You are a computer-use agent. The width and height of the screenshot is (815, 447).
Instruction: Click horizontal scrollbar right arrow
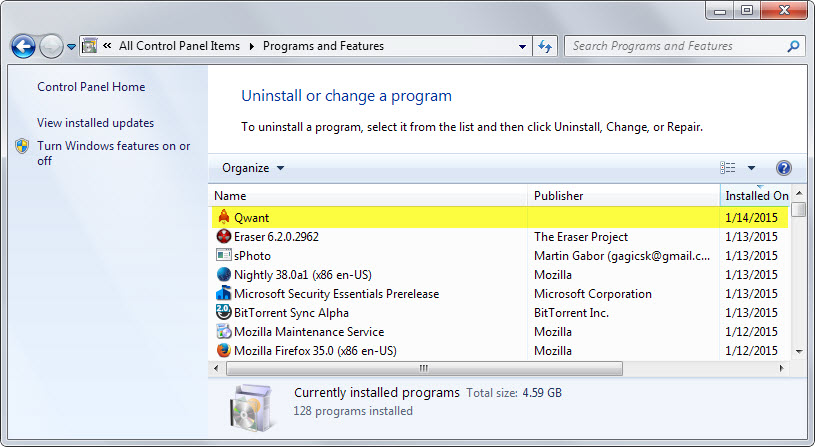[x=781, y=368]
